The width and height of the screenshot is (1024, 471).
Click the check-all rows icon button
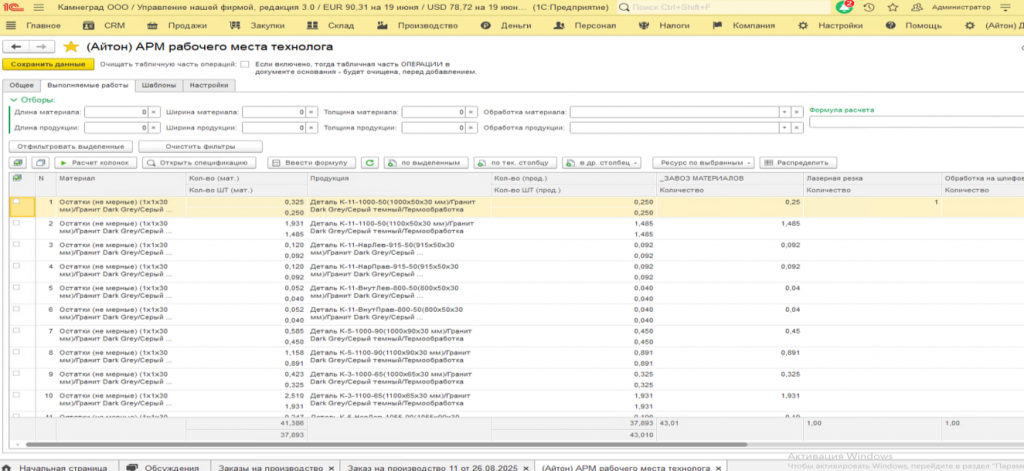(18, 162)
